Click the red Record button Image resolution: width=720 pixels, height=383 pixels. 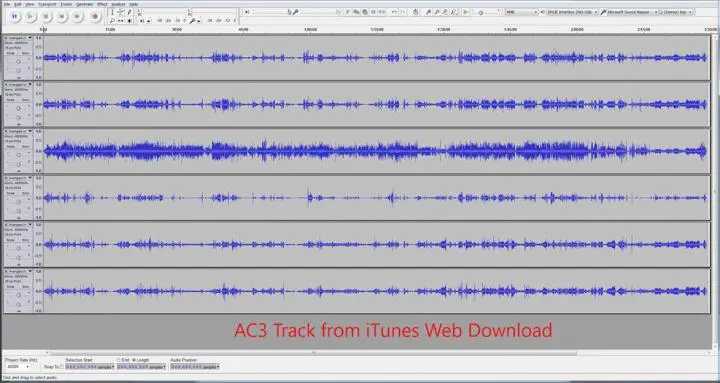coord(94,16)
